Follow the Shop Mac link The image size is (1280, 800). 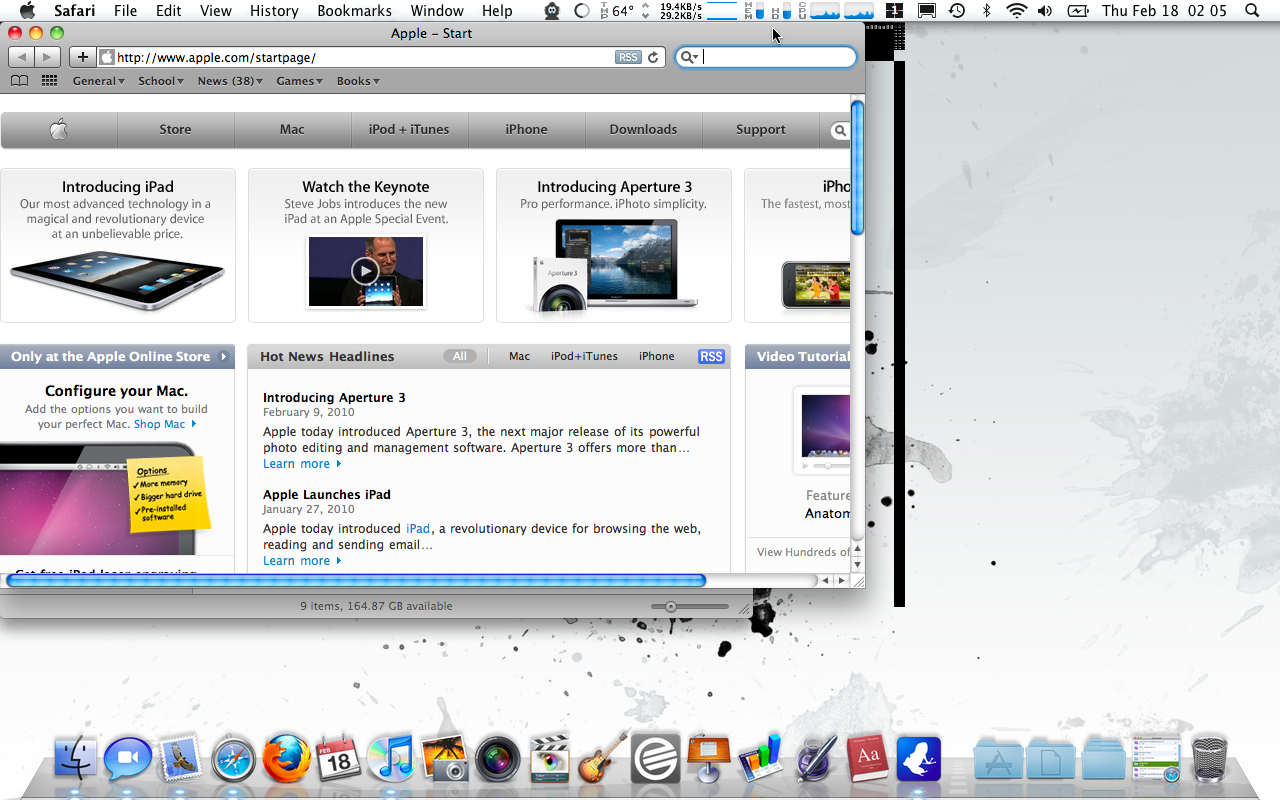[x=165, y=424]
